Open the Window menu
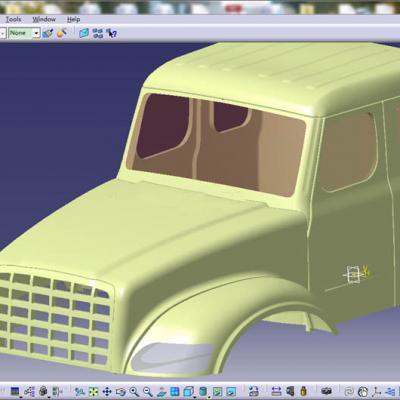 (44, 19)
